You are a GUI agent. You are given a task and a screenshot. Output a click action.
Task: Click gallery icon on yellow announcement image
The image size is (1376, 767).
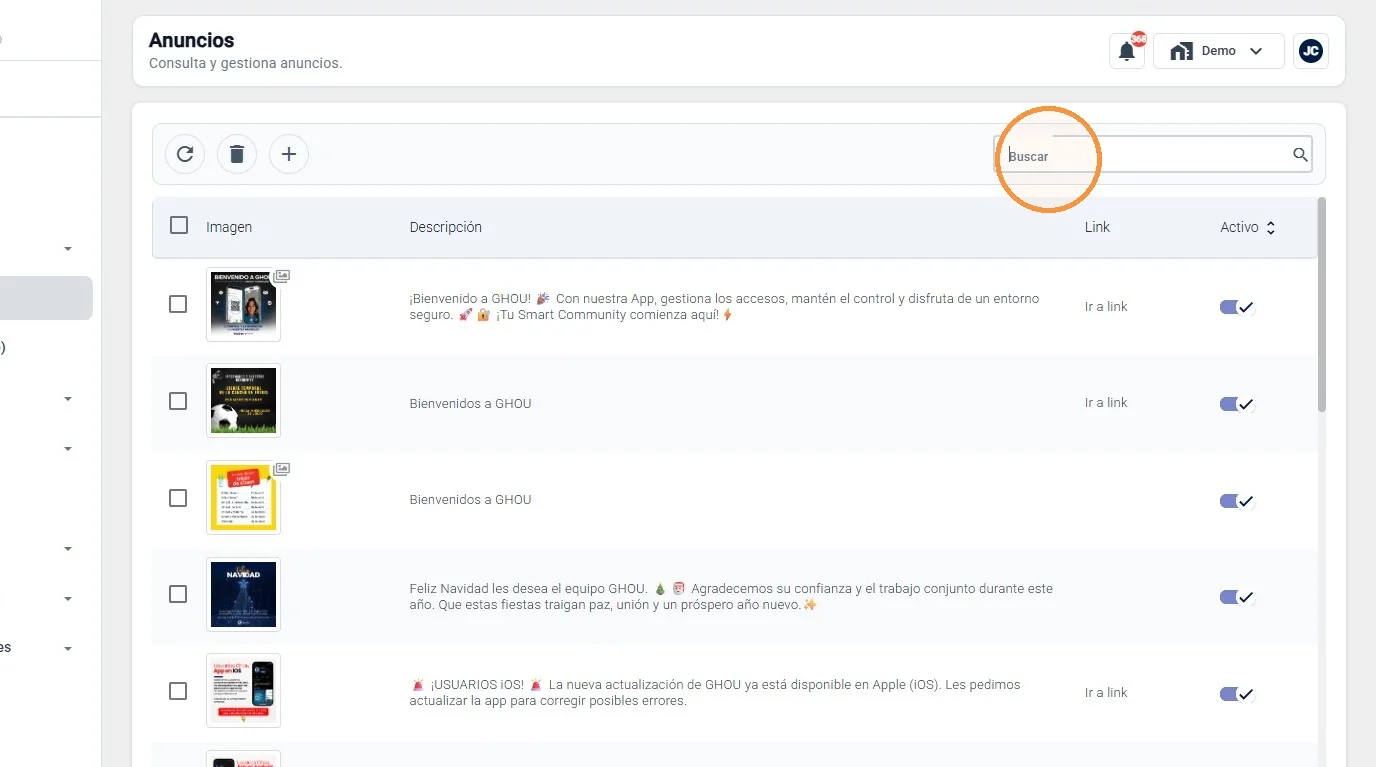pos(282,469)
